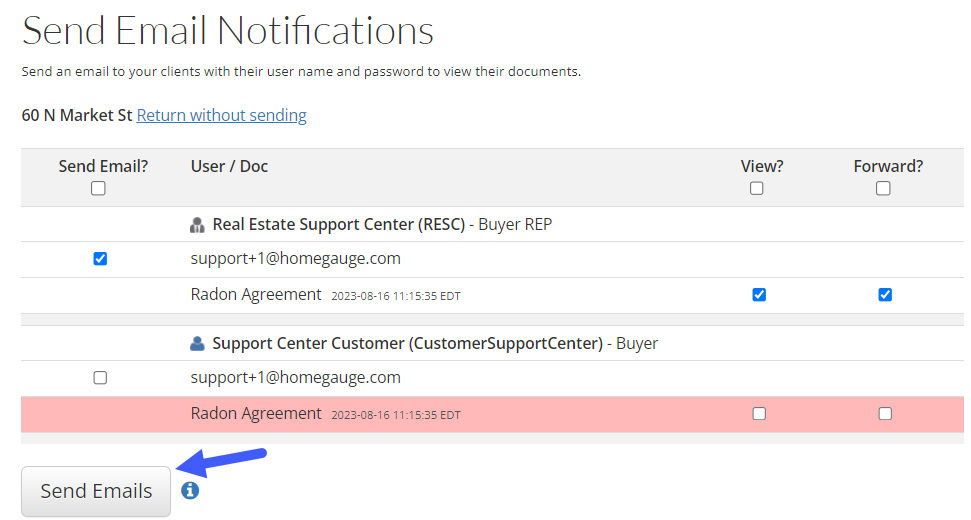Check View in the red Radon Agreement row

(759, 414)
